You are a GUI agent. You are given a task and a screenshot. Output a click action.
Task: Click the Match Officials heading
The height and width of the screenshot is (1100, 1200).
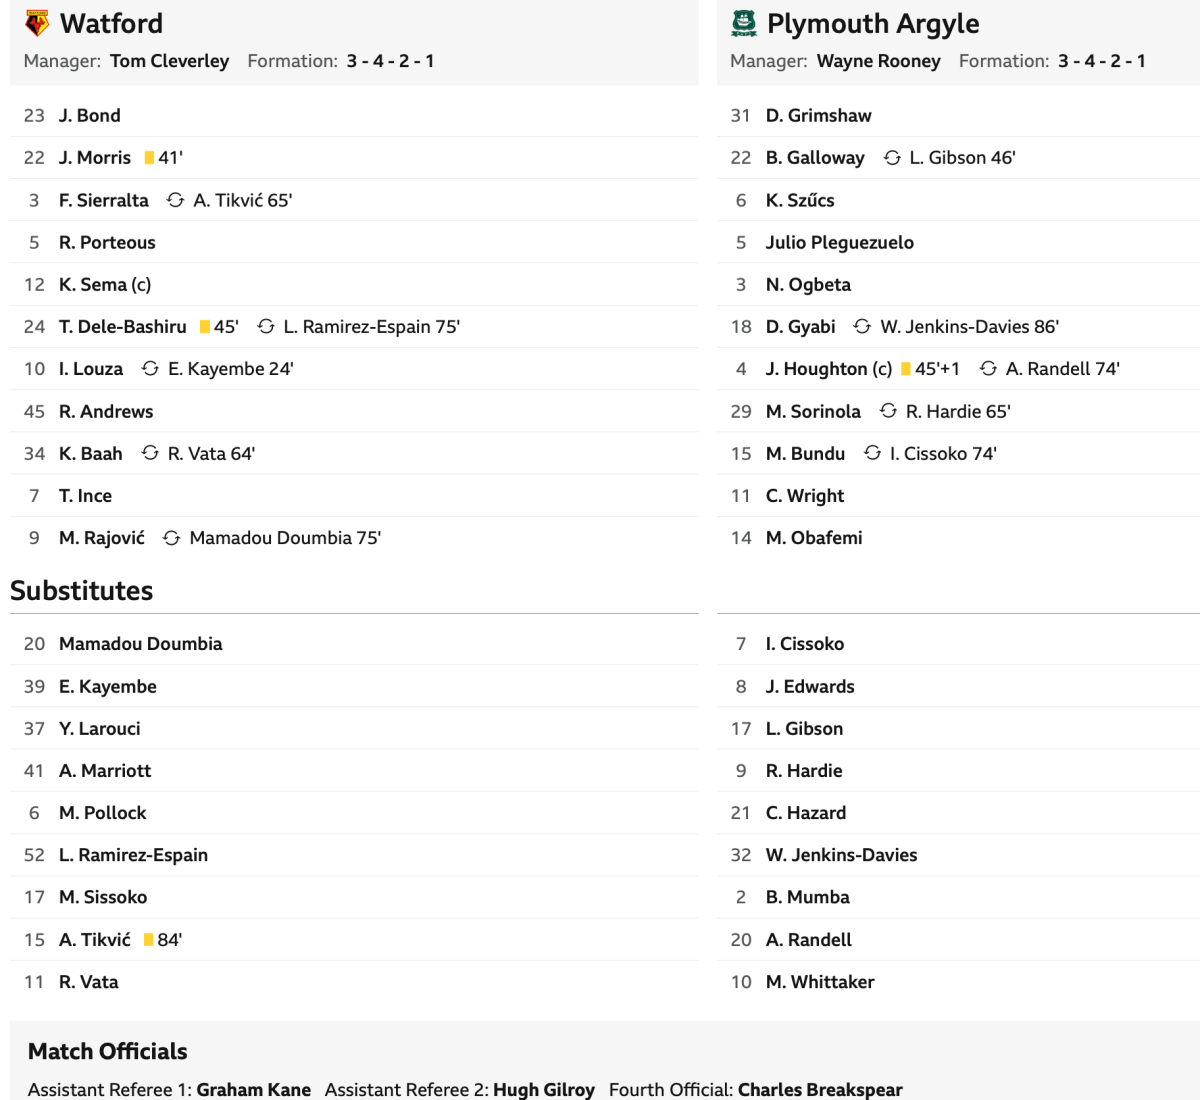pos(108,1051)
